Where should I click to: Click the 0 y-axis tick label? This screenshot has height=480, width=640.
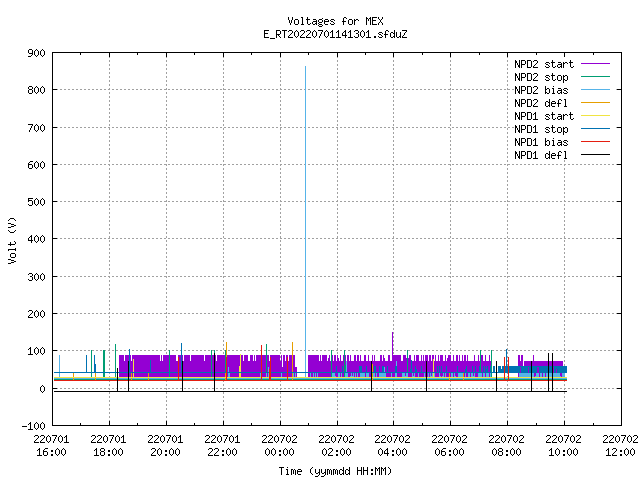[x=42, y=389]
